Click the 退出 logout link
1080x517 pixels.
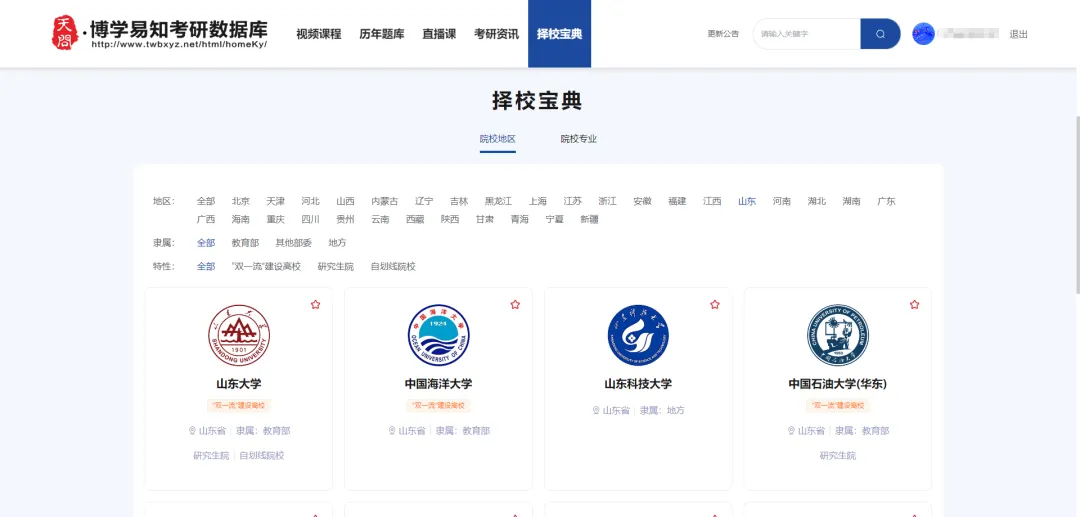tap(1018, 34)
